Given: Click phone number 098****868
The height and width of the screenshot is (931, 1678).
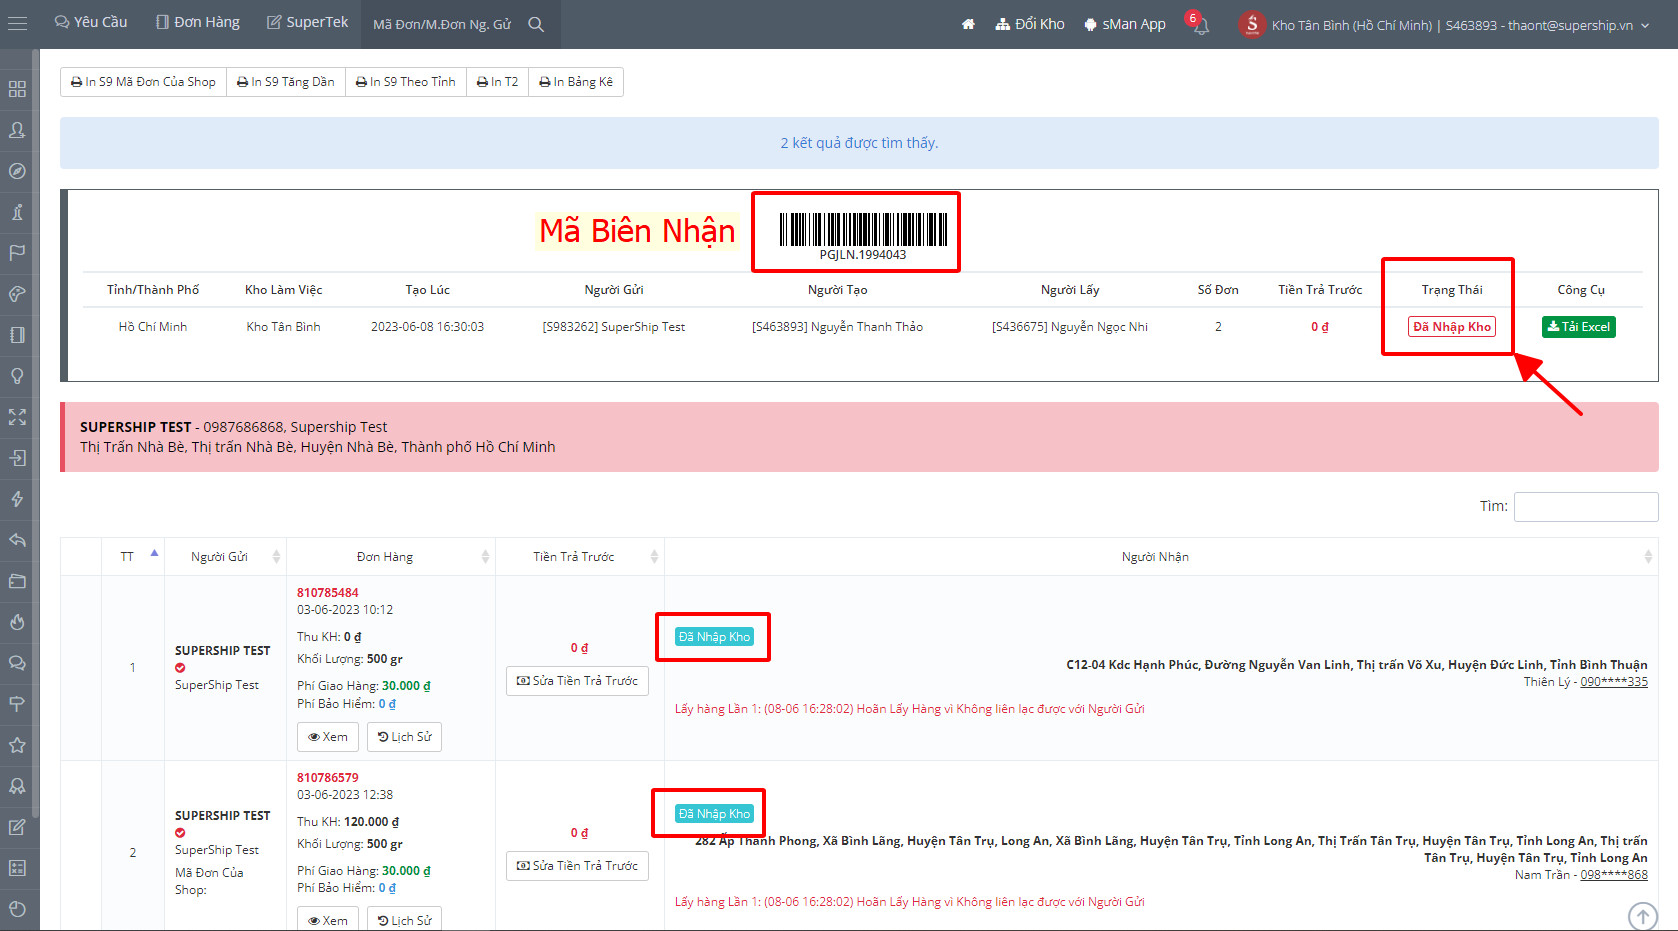Looking at the screenshot, I should pos(1614,875).
